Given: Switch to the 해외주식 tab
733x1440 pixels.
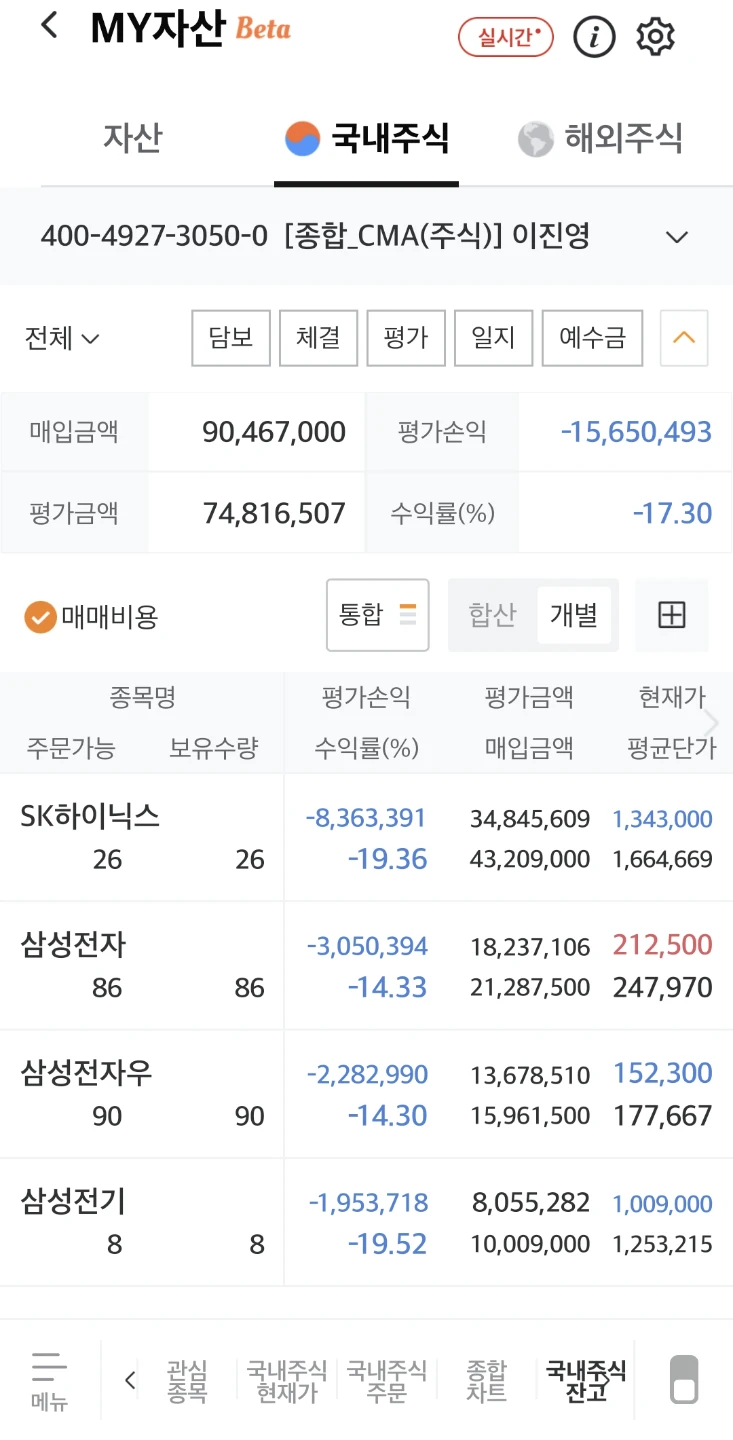Looking at the screenshot, I should 600,138.
